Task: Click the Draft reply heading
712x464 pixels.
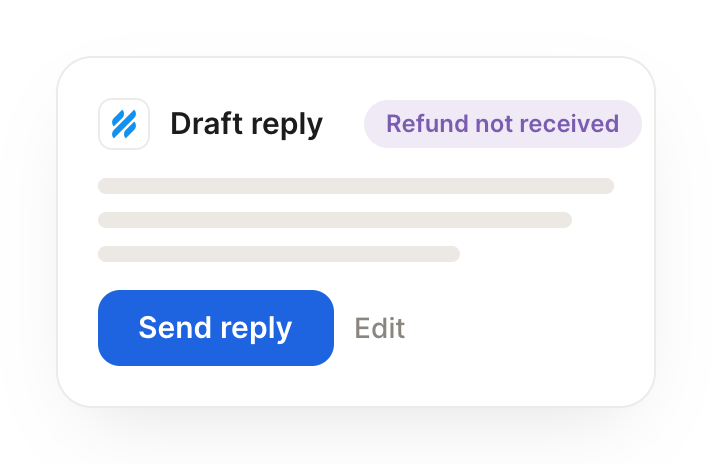Action: click(x=247, y=124)
